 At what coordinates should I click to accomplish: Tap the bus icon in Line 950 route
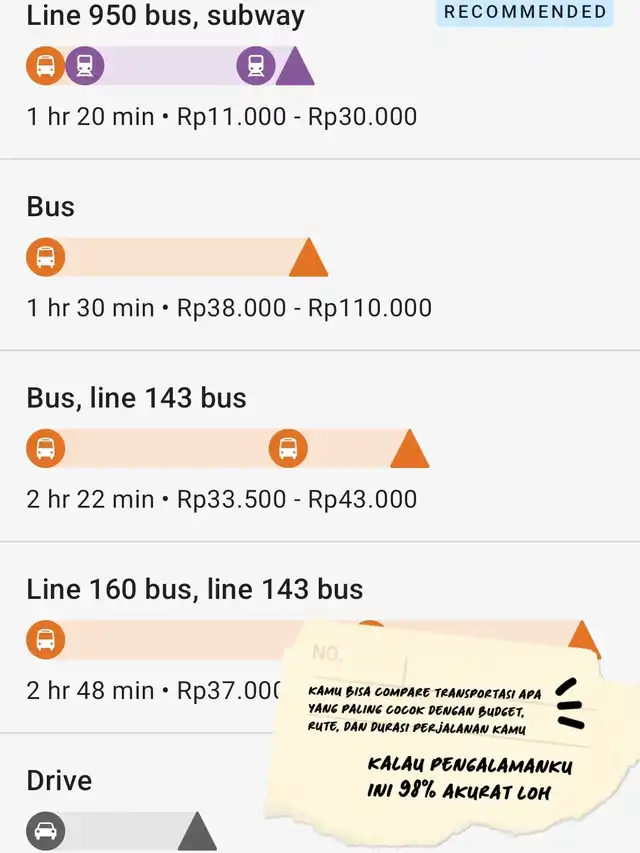(45, 67)
